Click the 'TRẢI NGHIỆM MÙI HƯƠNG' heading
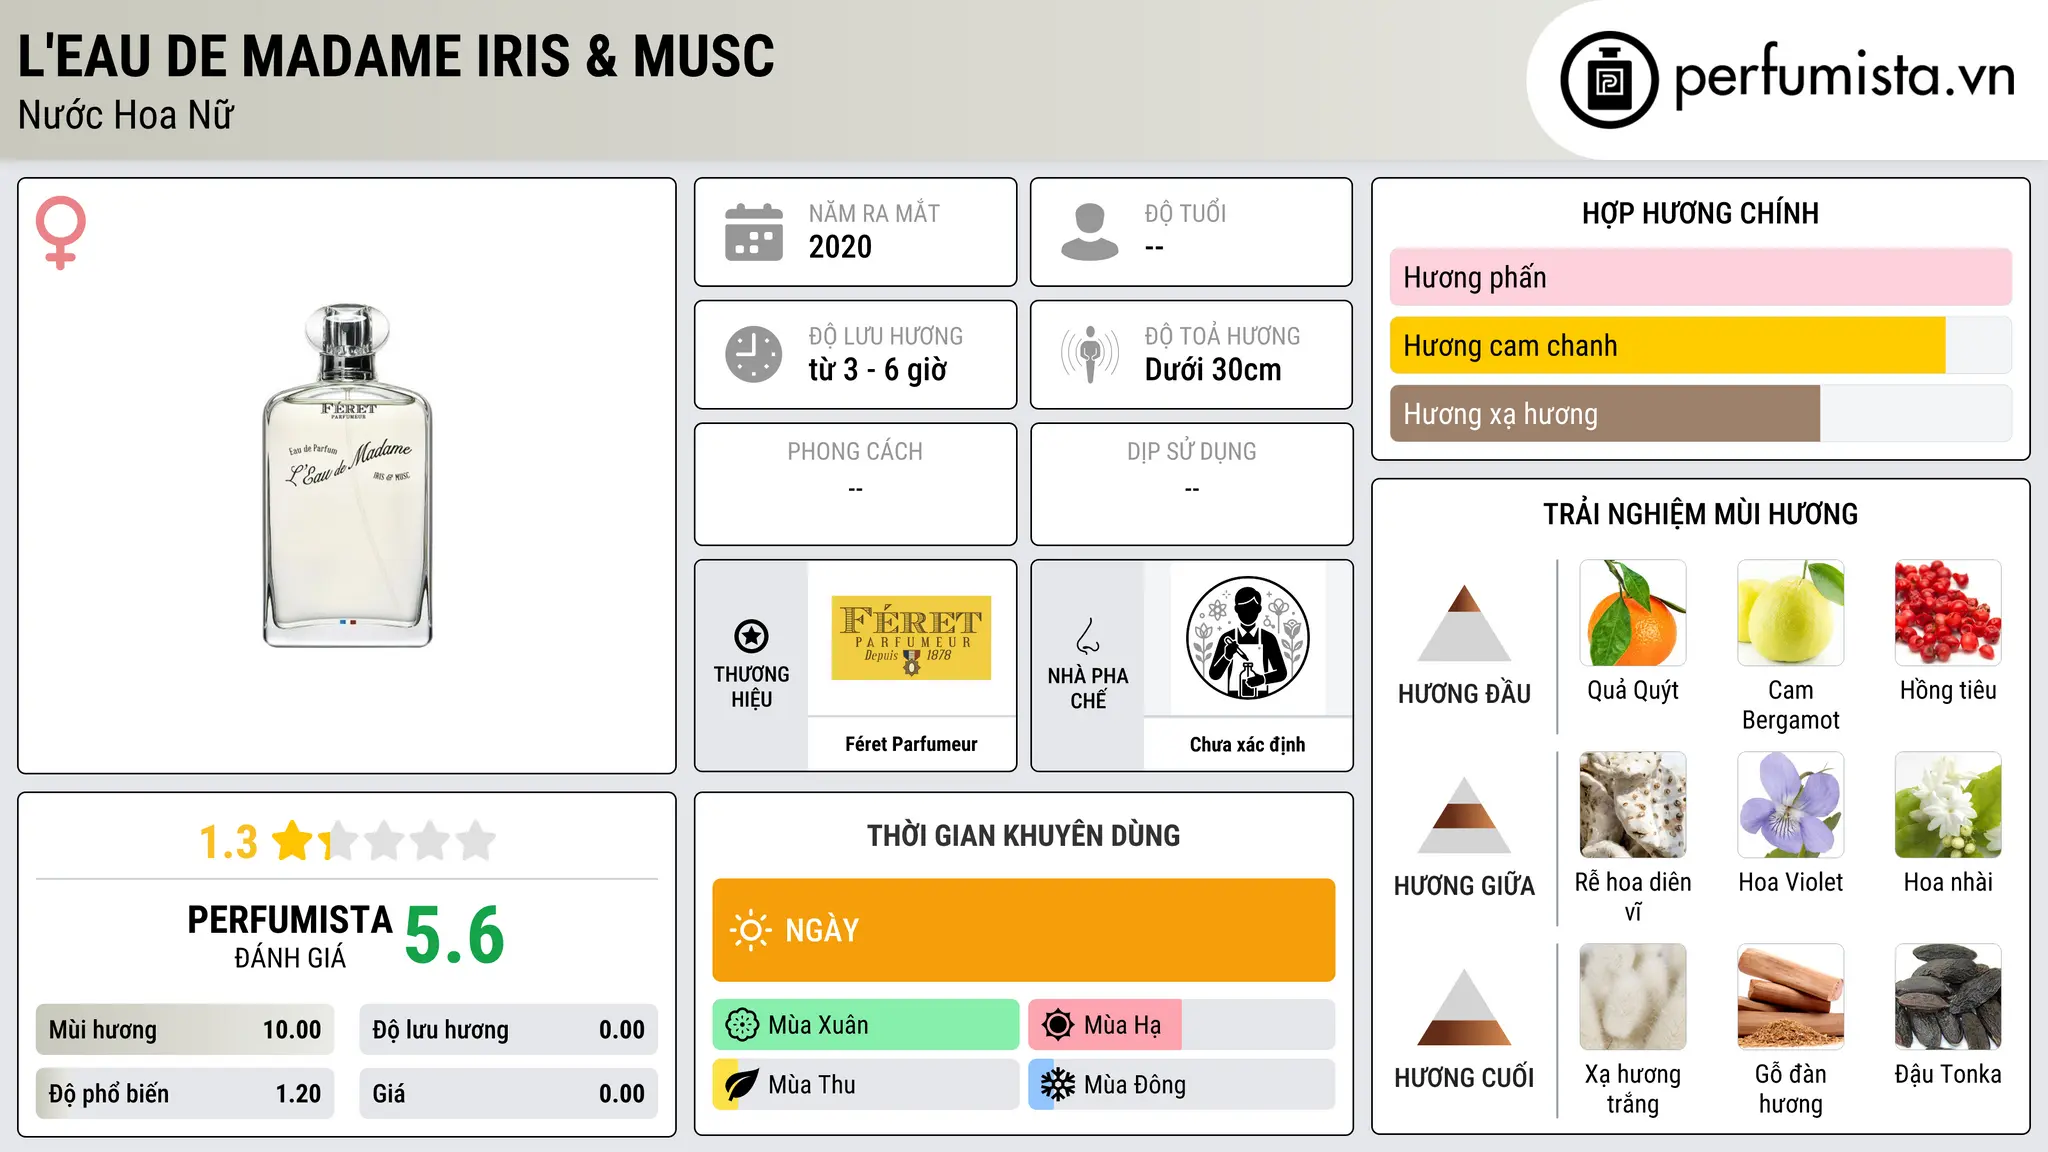This screenshot has width=2048, height=1152. [x=1701, y=514]
